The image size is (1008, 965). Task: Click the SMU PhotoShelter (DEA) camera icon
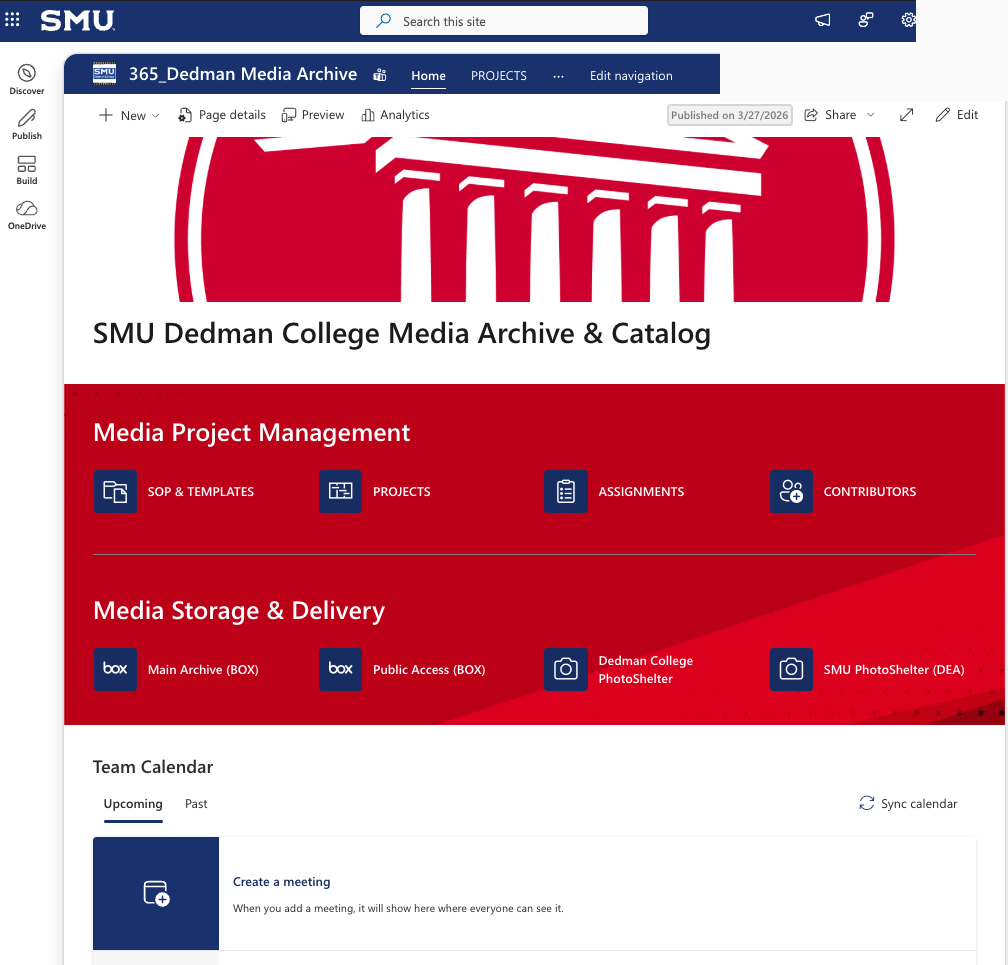click(x=791, y=669)
